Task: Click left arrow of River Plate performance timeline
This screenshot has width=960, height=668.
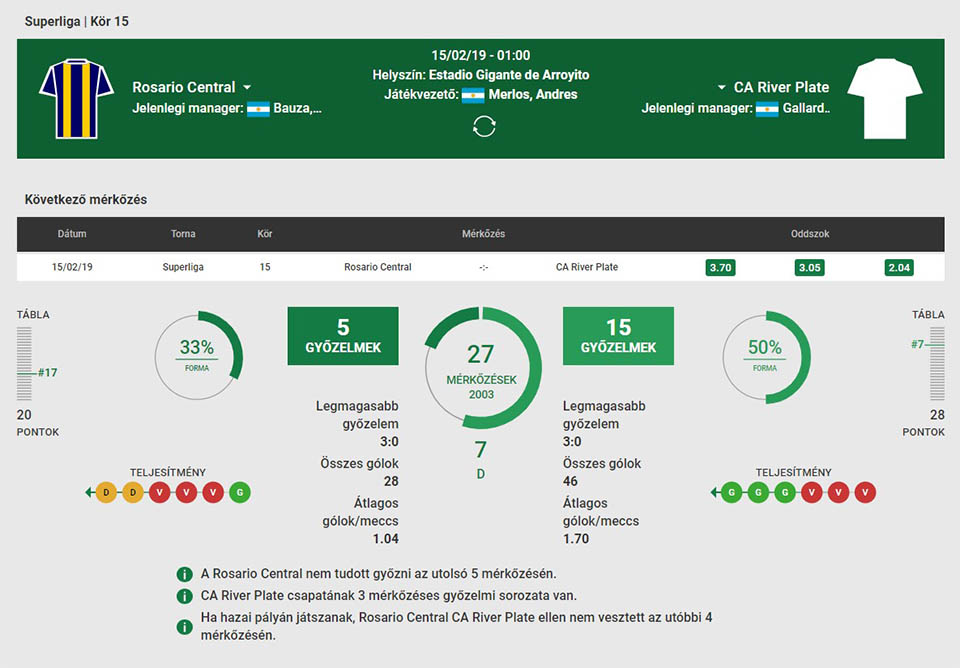Action: click(714, 492)
